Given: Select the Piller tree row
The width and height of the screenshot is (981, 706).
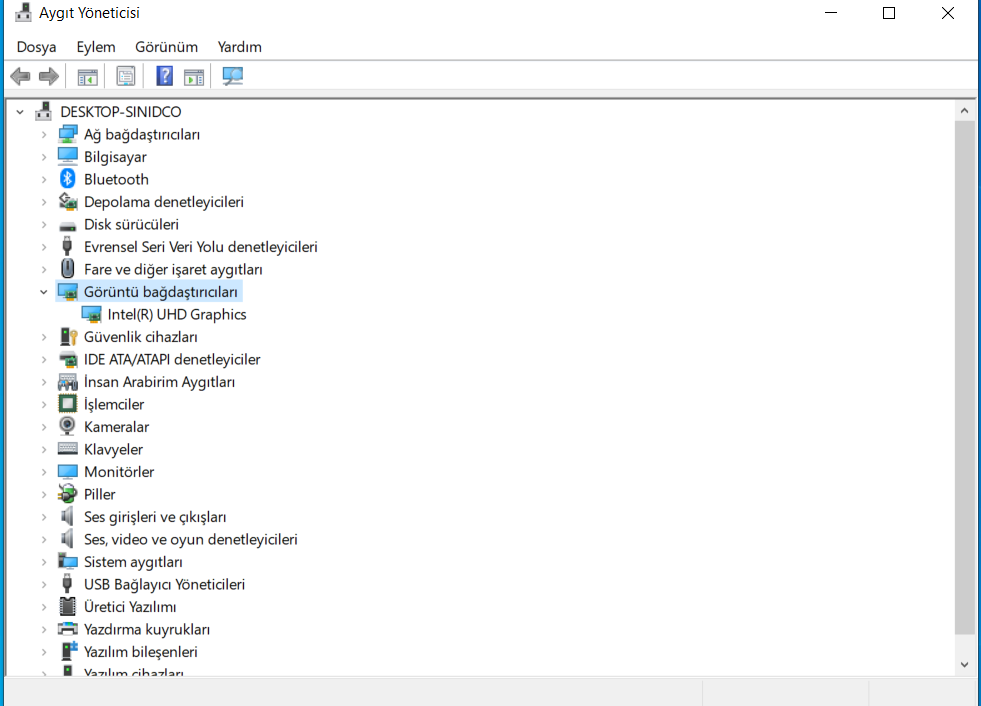Looking at the screenshot, I should 99,494.
